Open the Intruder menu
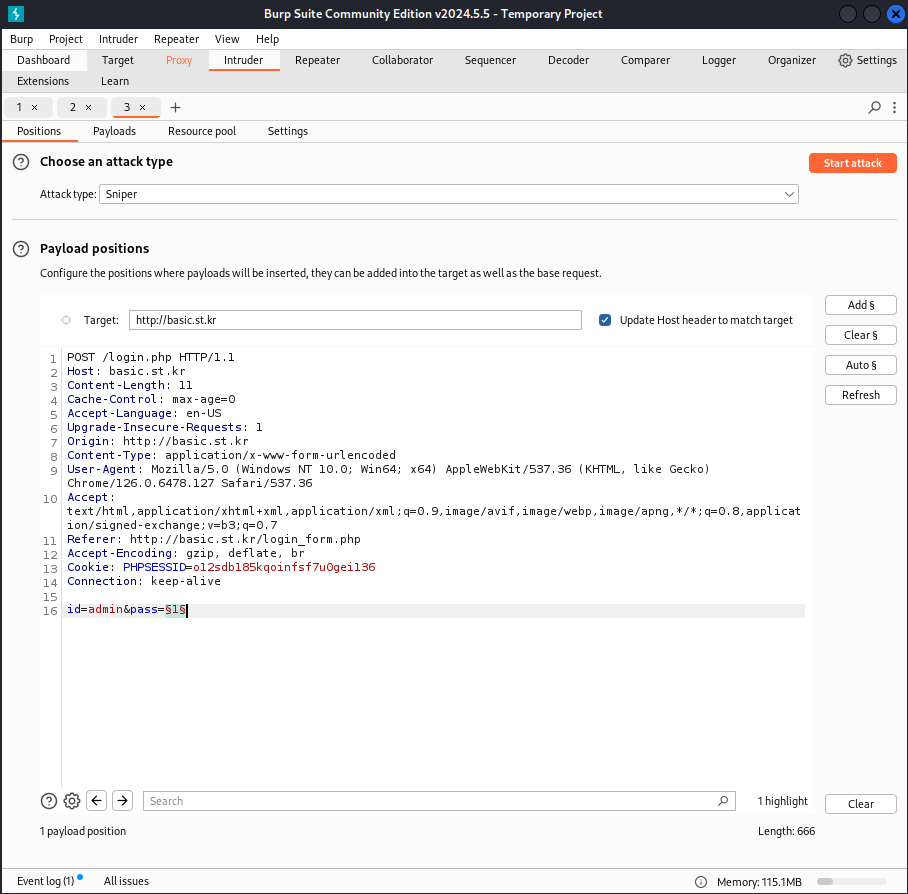The height and width of the screenshot is (894, 908). pyautogui.click(x=118, y=39)
